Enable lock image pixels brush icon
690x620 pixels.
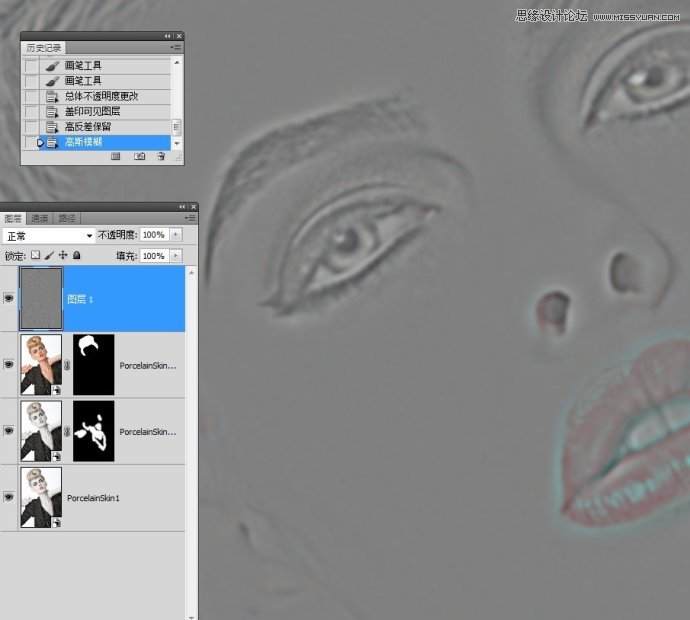(x=49, y=256)
